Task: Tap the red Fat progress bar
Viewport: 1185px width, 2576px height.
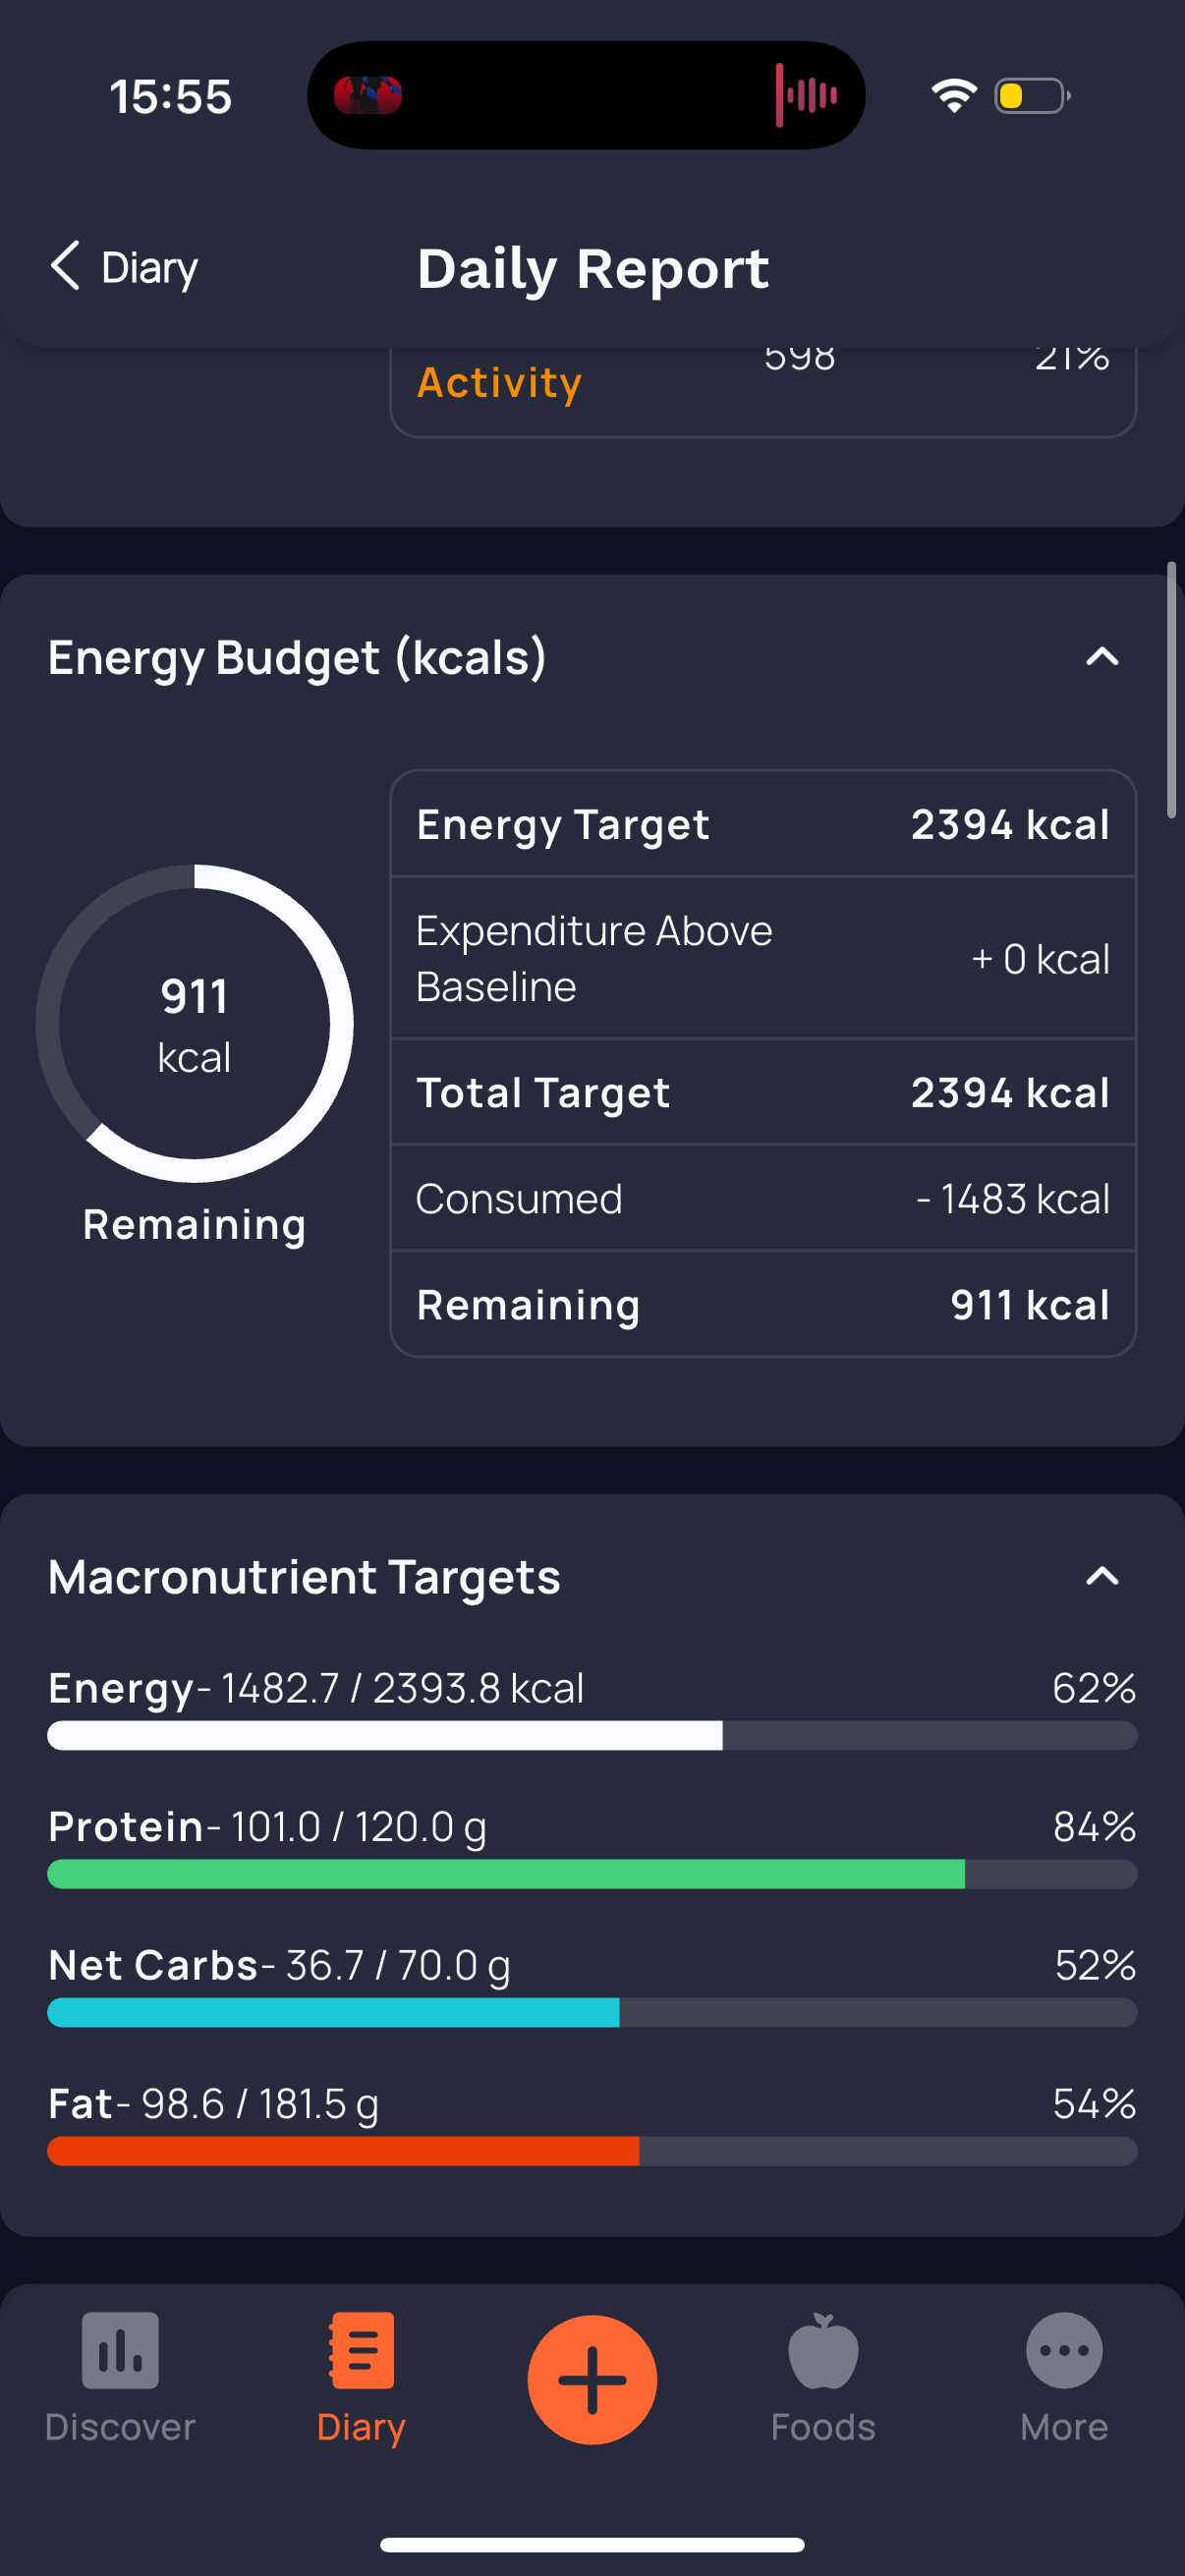Action: coord(592,2151)
